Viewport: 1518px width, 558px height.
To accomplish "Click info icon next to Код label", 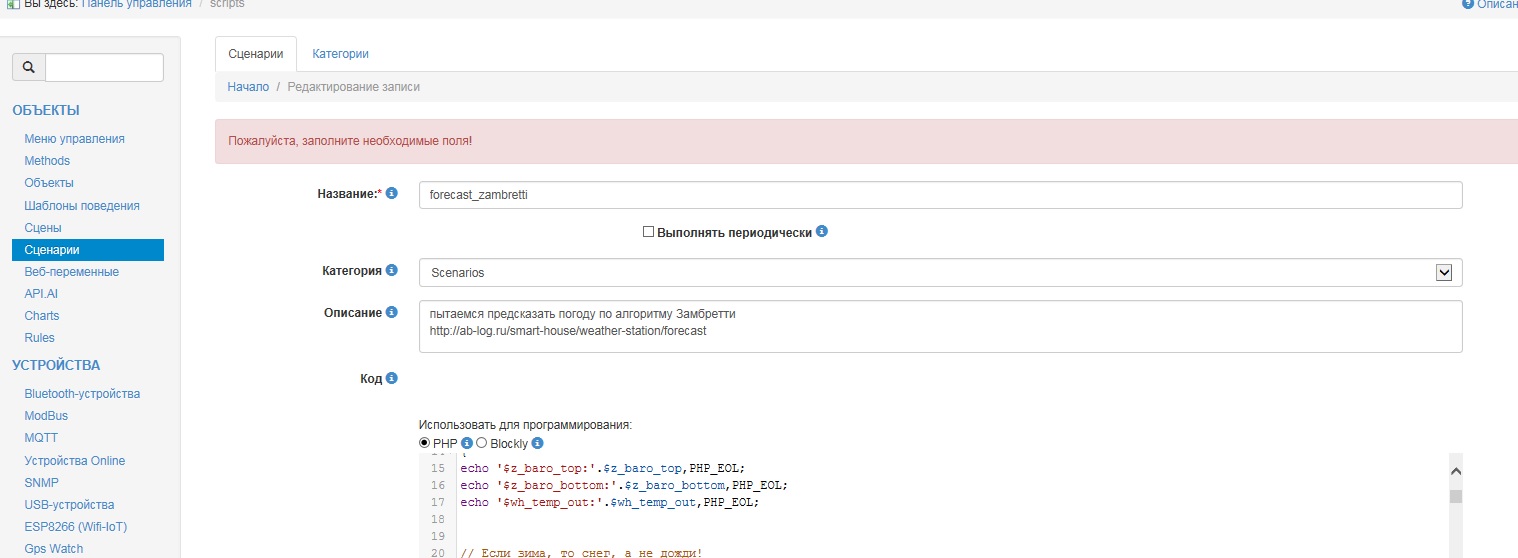I will click(392, 379).
